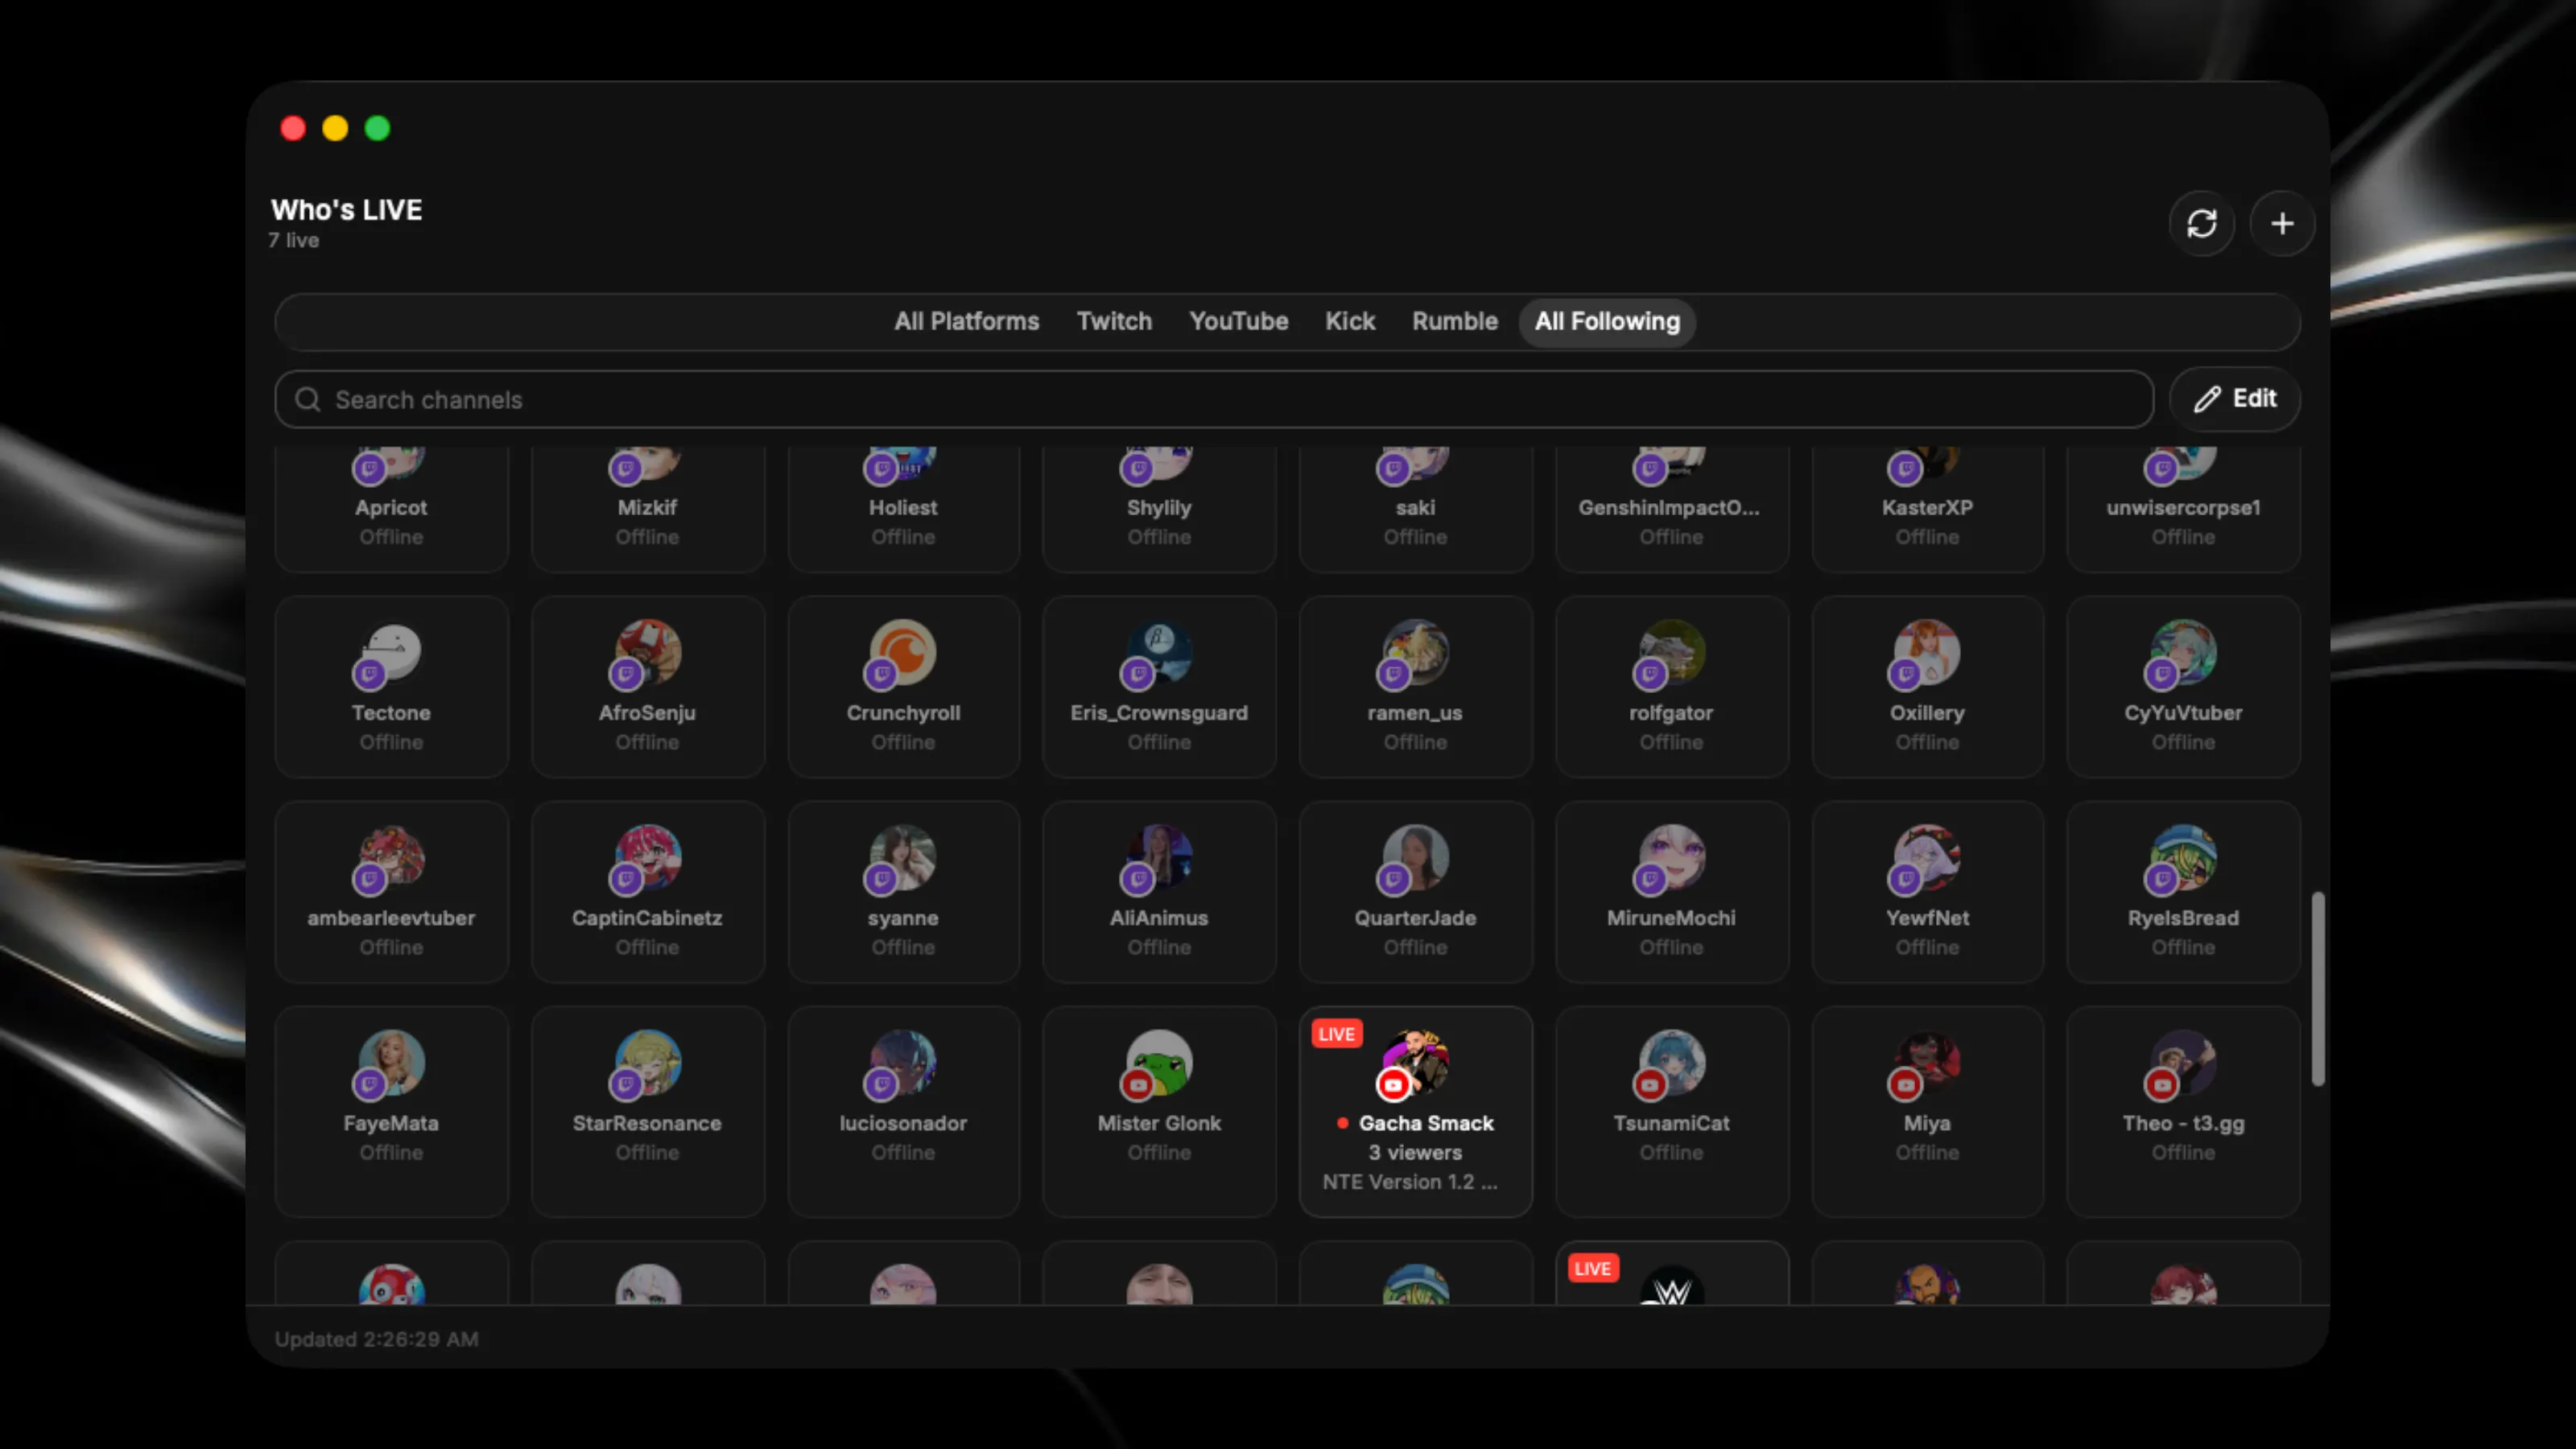Image resolution: width=2576 pixels, height=1449 pixels.
Task: Click 'Updated 2:26:29 AM' status text
Action: tap(377, 1339)
